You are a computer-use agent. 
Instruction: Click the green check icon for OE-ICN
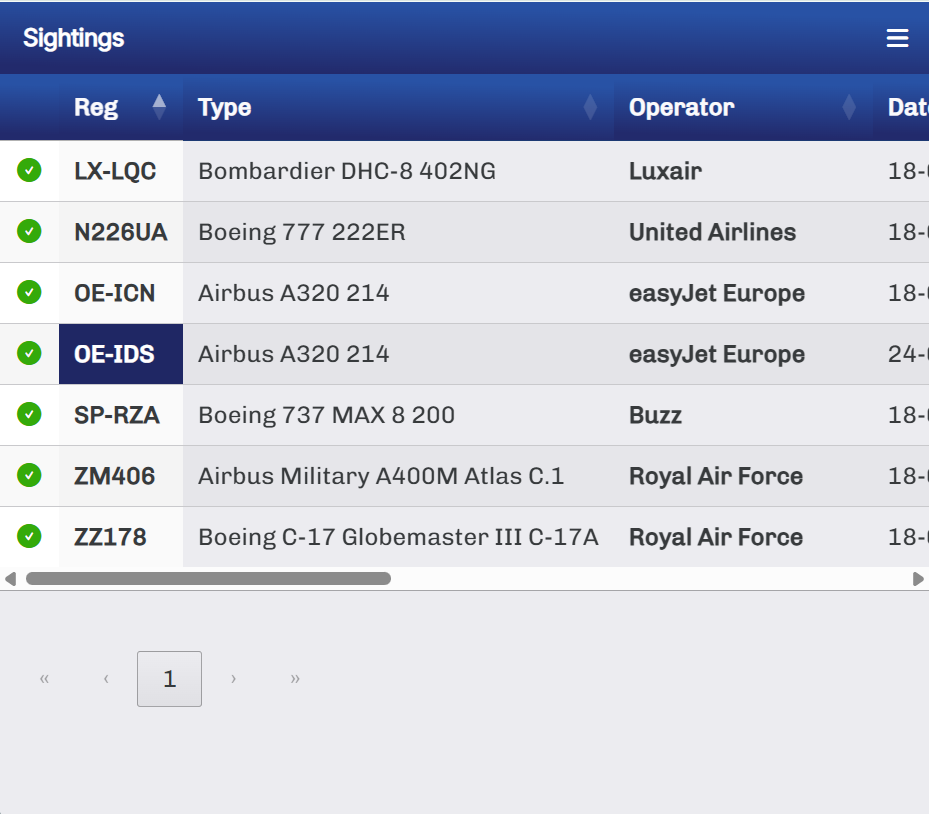tap(29, 292)
